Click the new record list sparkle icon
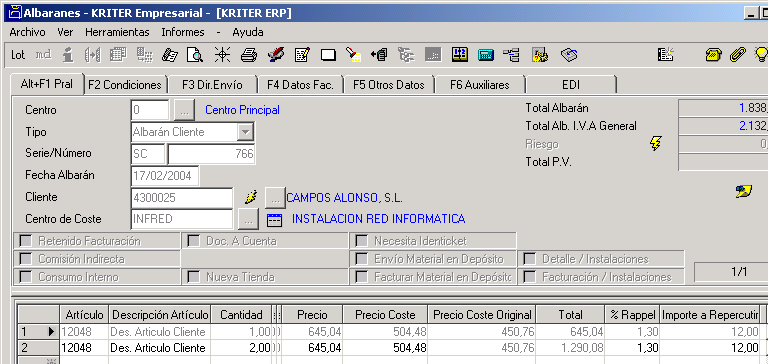Image resolution: width=768 pixels, height=364 pixels. (x=666, y=55)
